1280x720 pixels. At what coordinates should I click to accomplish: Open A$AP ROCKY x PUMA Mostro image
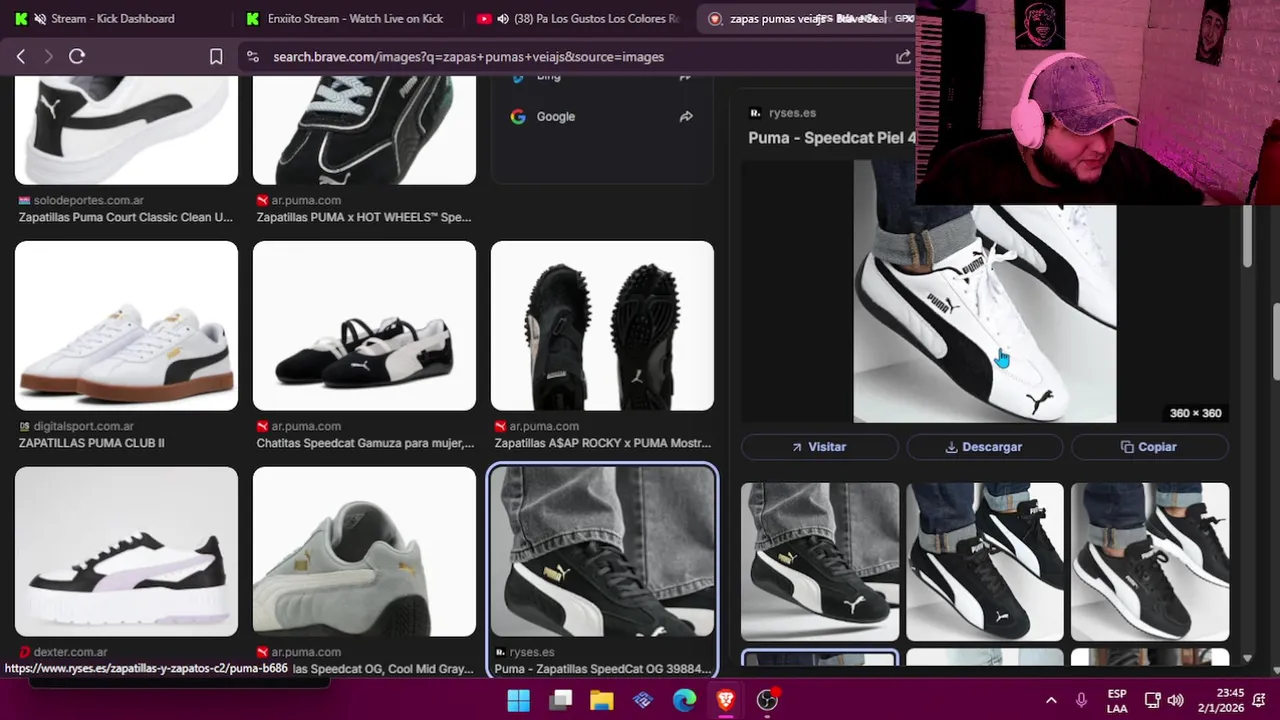click(x=602, y=326)
